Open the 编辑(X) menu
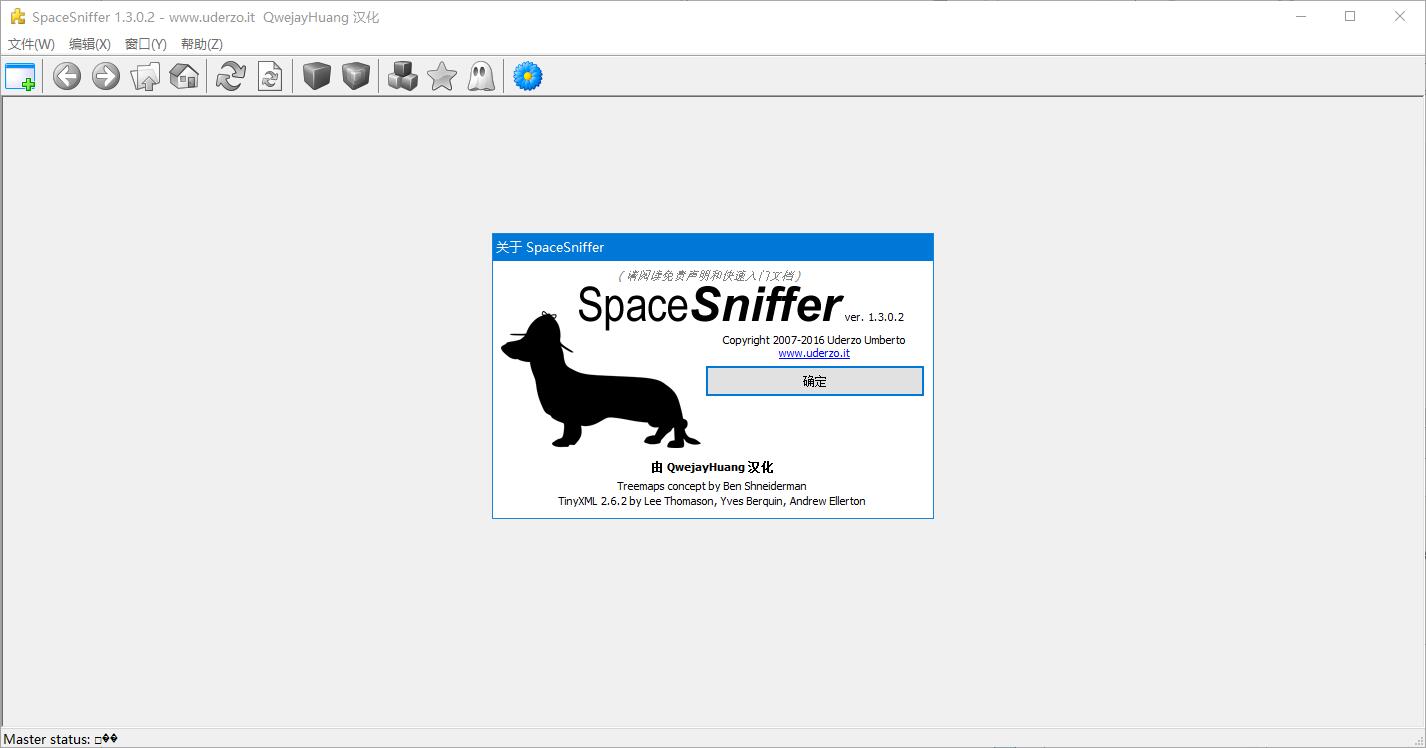The image size is (1426, 748). 89,44
